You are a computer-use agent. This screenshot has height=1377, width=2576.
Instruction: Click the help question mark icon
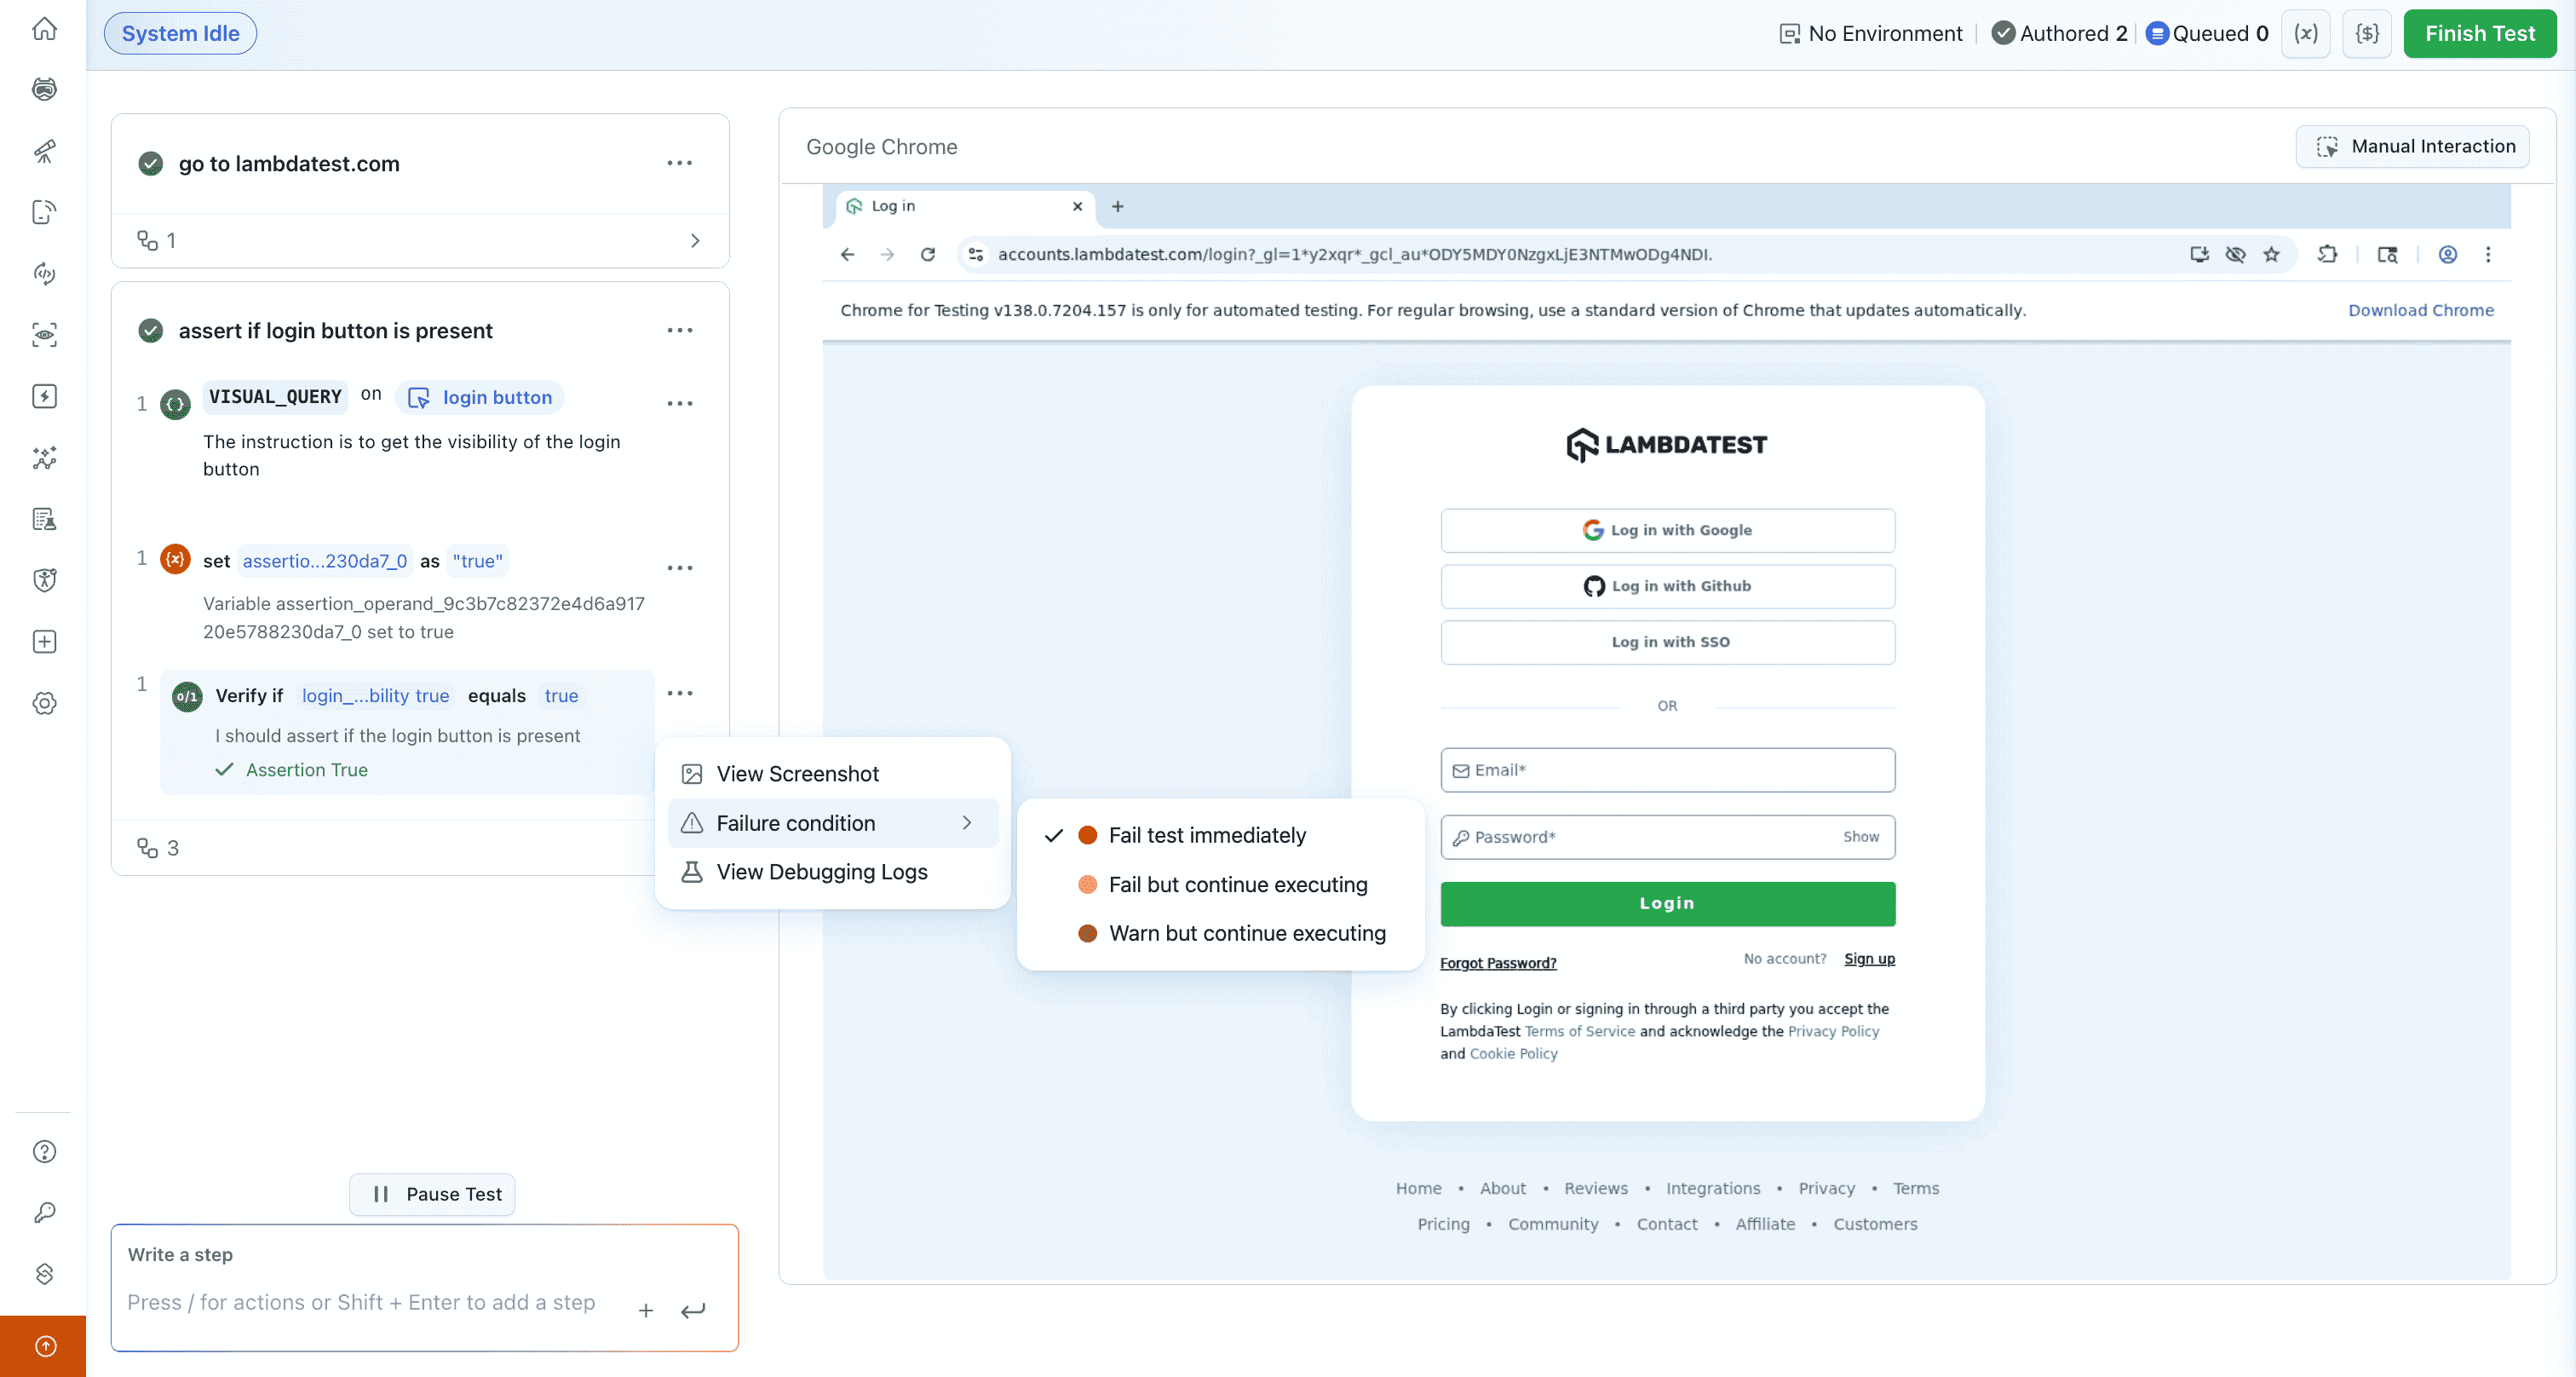click(44, 1151)
